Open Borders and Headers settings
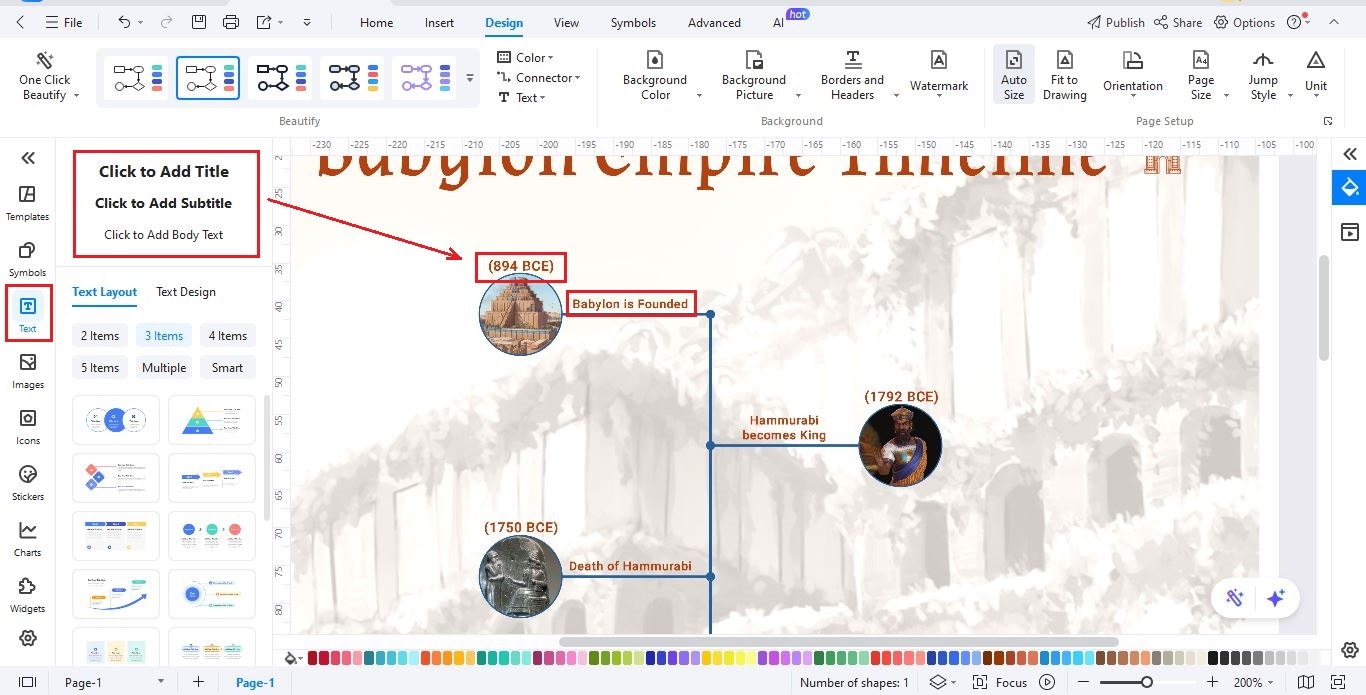The image size is (1366, 695). [851, 76]
